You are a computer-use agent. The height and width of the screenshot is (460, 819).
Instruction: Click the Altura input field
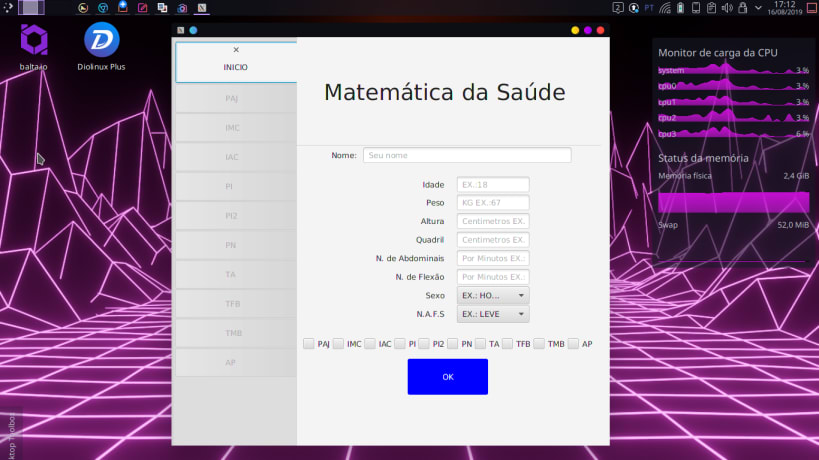493,221
